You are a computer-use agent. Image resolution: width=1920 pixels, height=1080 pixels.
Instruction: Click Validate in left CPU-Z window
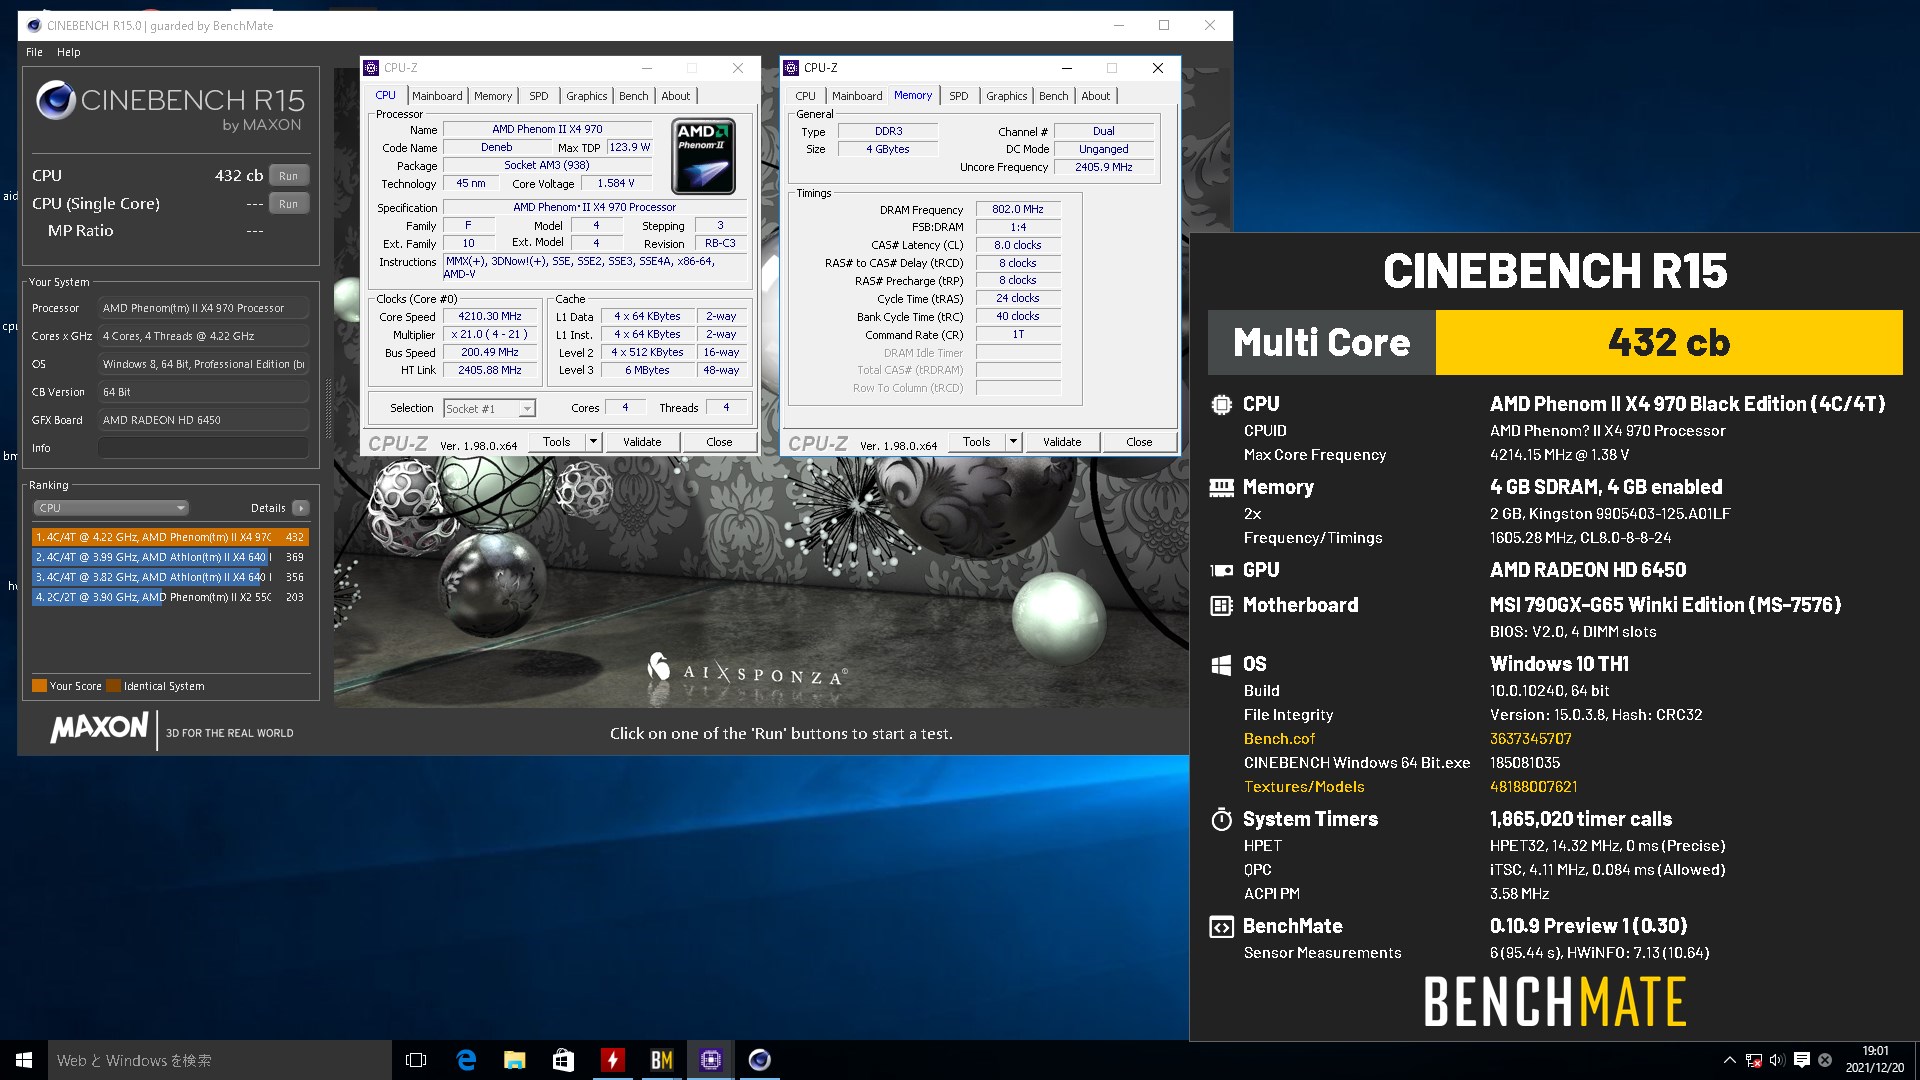(642, 442)
